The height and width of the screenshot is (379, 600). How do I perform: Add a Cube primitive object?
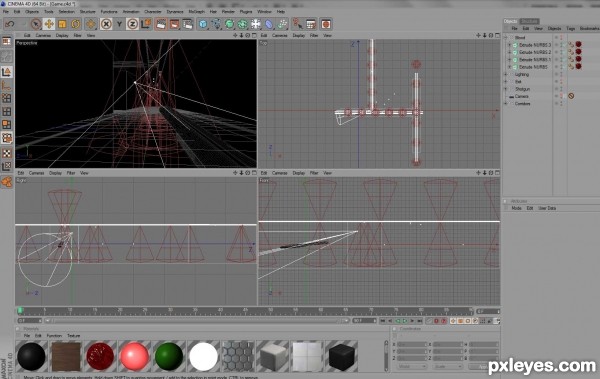pyautogui.click(x=203, y=24)
